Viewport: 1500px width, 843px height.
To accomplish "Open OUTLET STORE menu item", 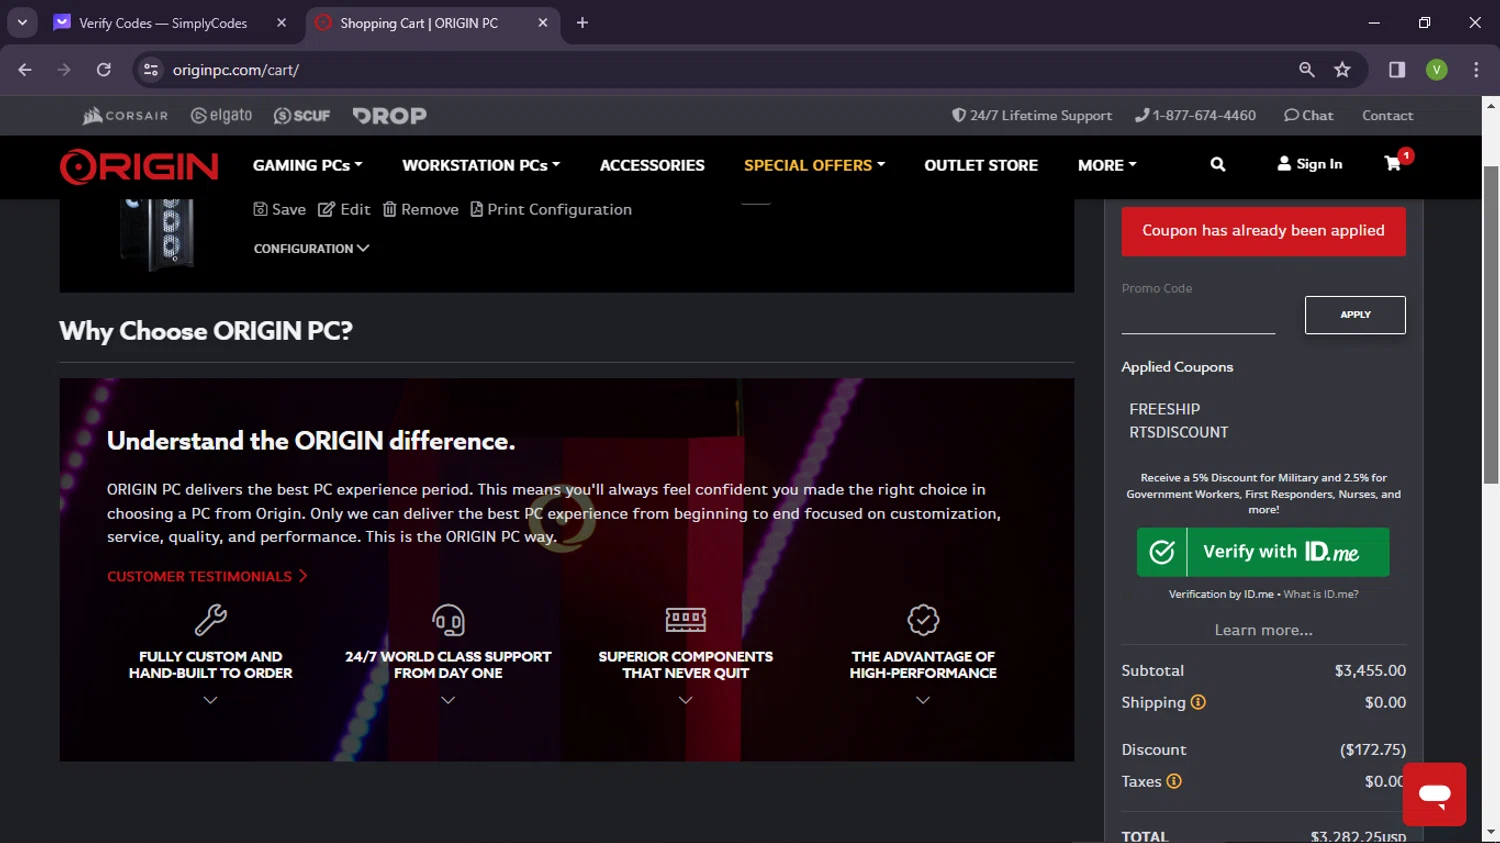I will 981,165.
